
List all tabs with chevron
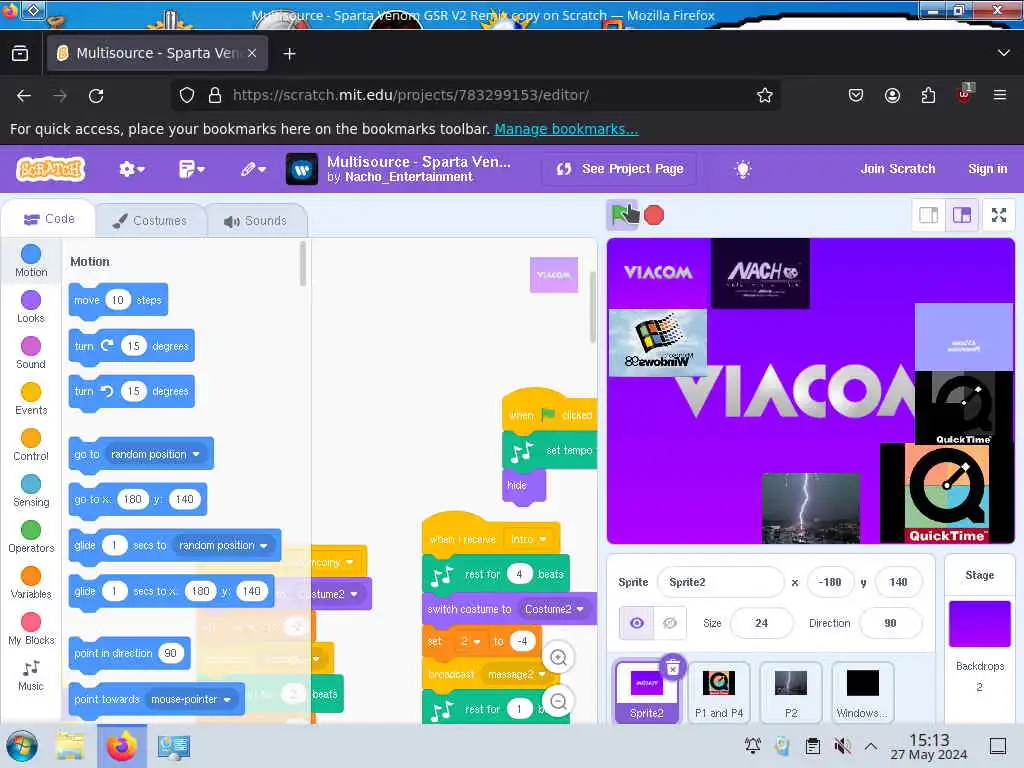coord(1003,54)
